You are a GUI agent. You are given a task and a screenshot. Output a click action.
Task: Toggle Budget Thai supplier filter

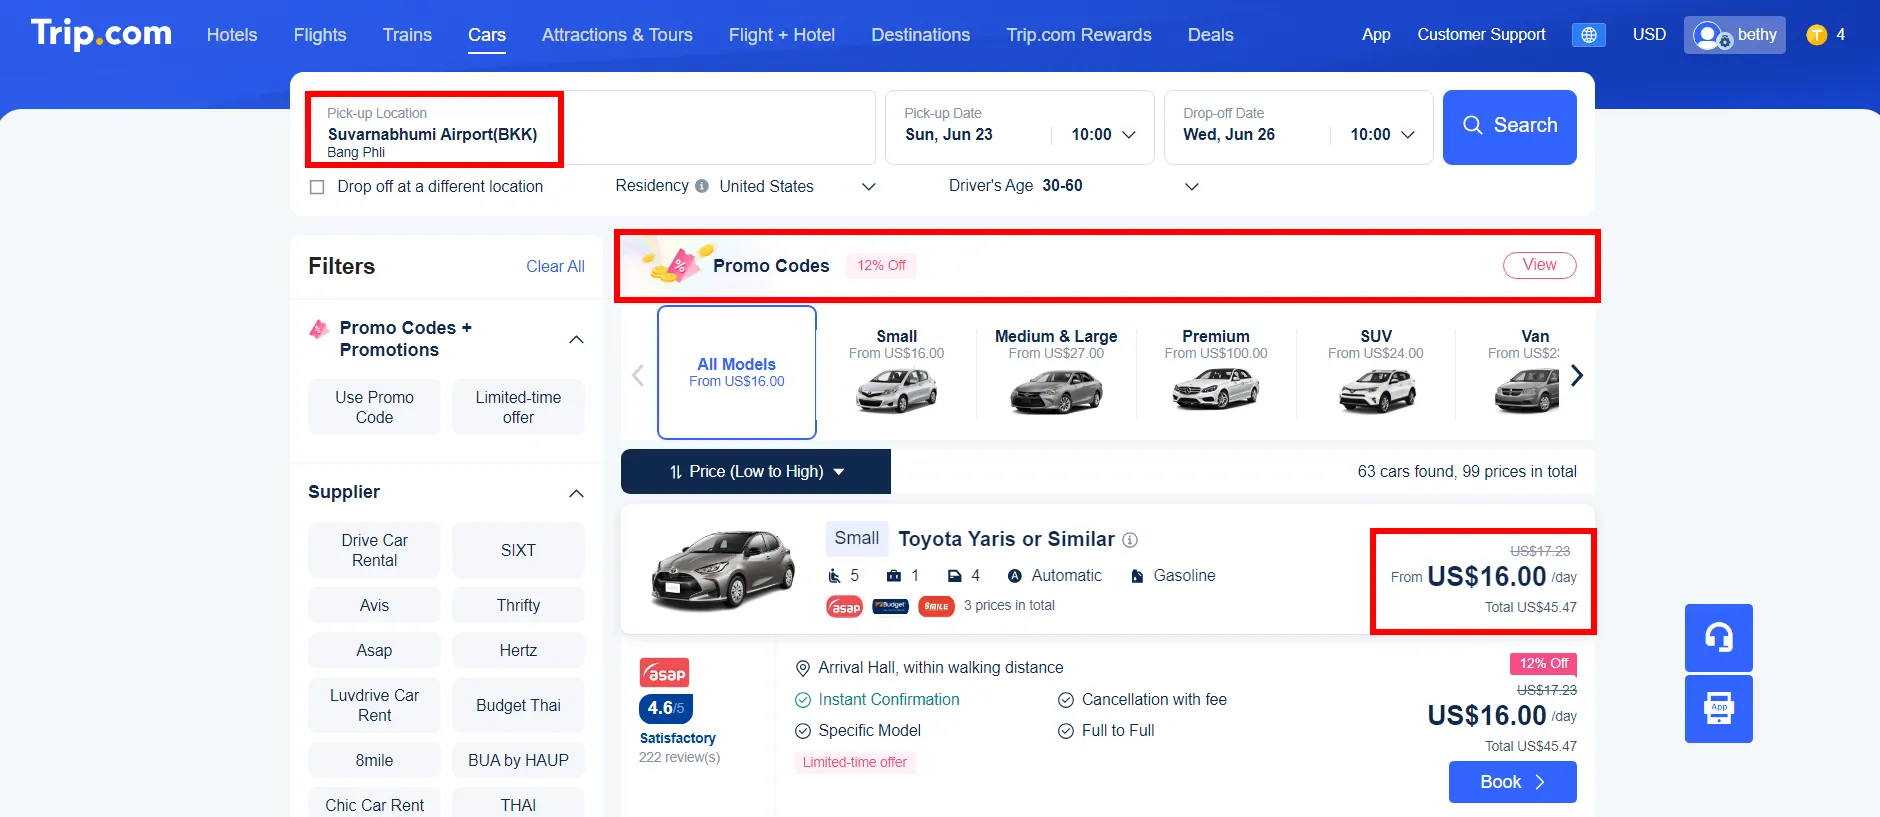tap(518, 705)
